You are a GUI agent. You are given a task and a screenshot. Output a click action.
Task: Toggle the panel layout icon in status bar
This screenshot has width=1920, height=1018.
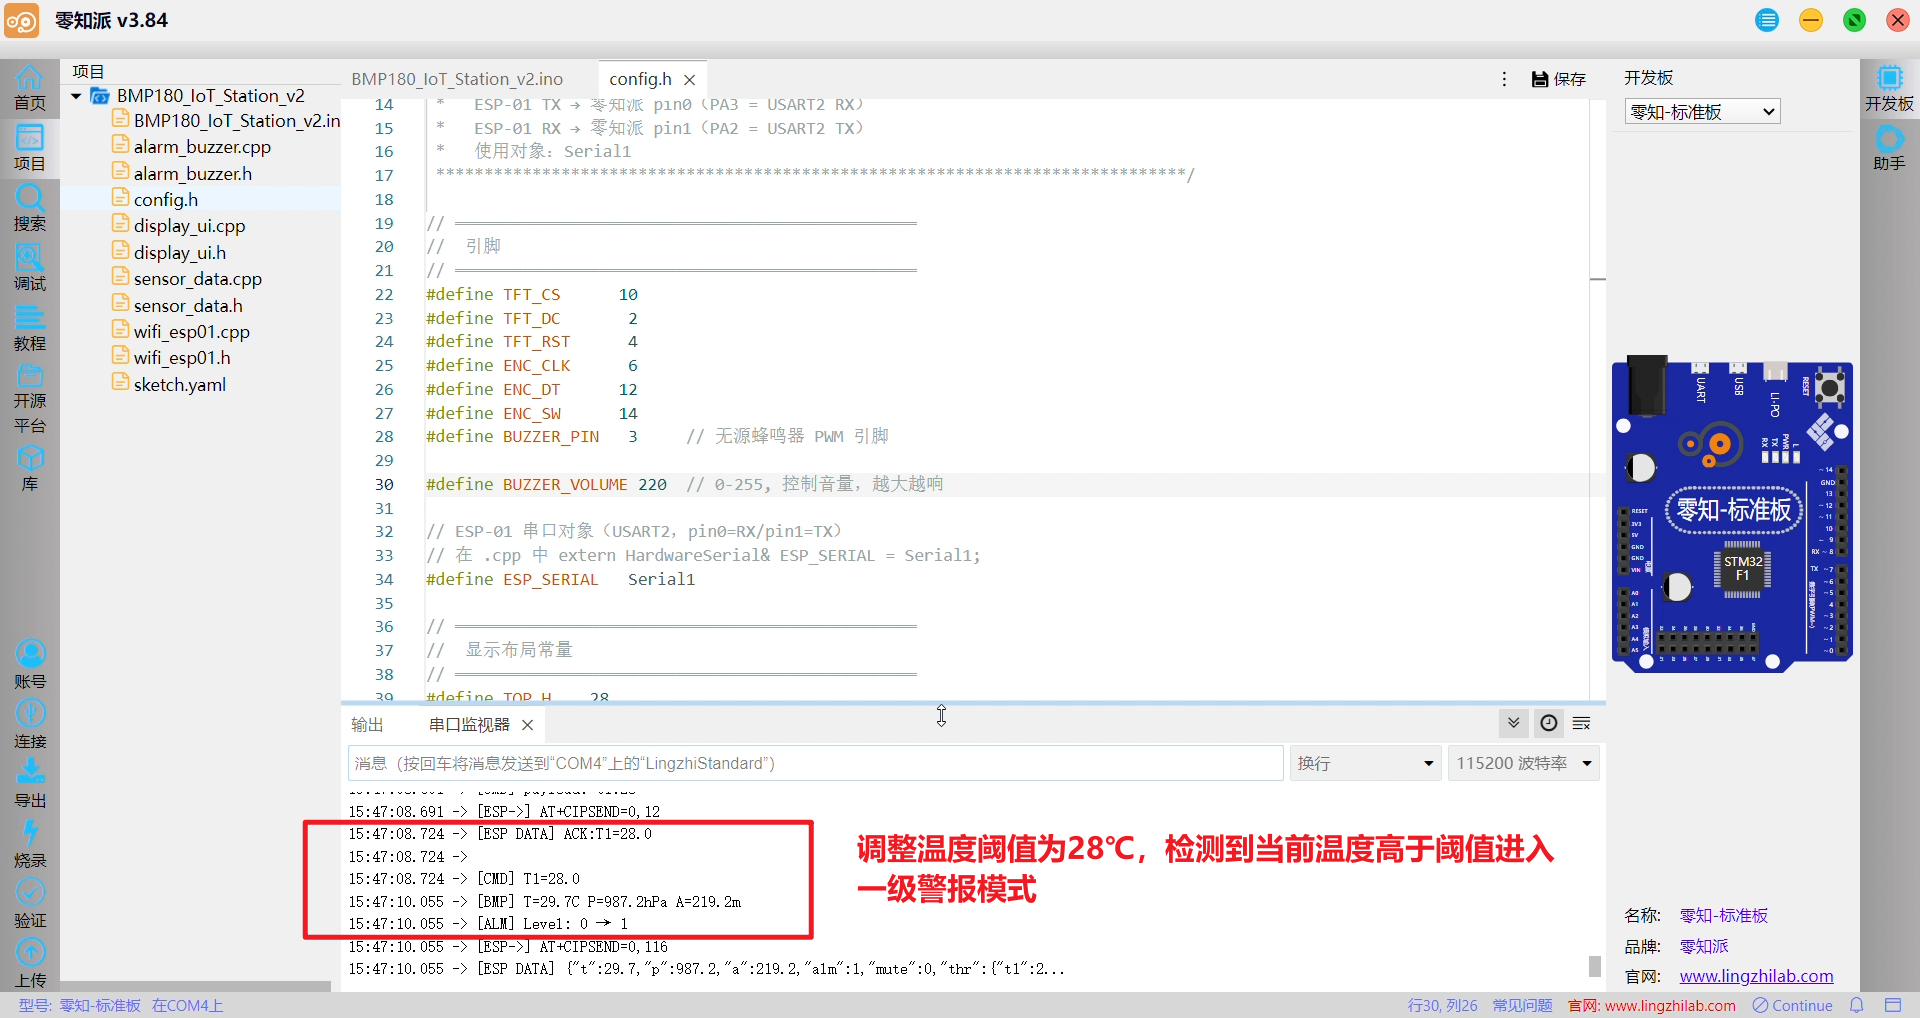(x=1893, y=1005)
